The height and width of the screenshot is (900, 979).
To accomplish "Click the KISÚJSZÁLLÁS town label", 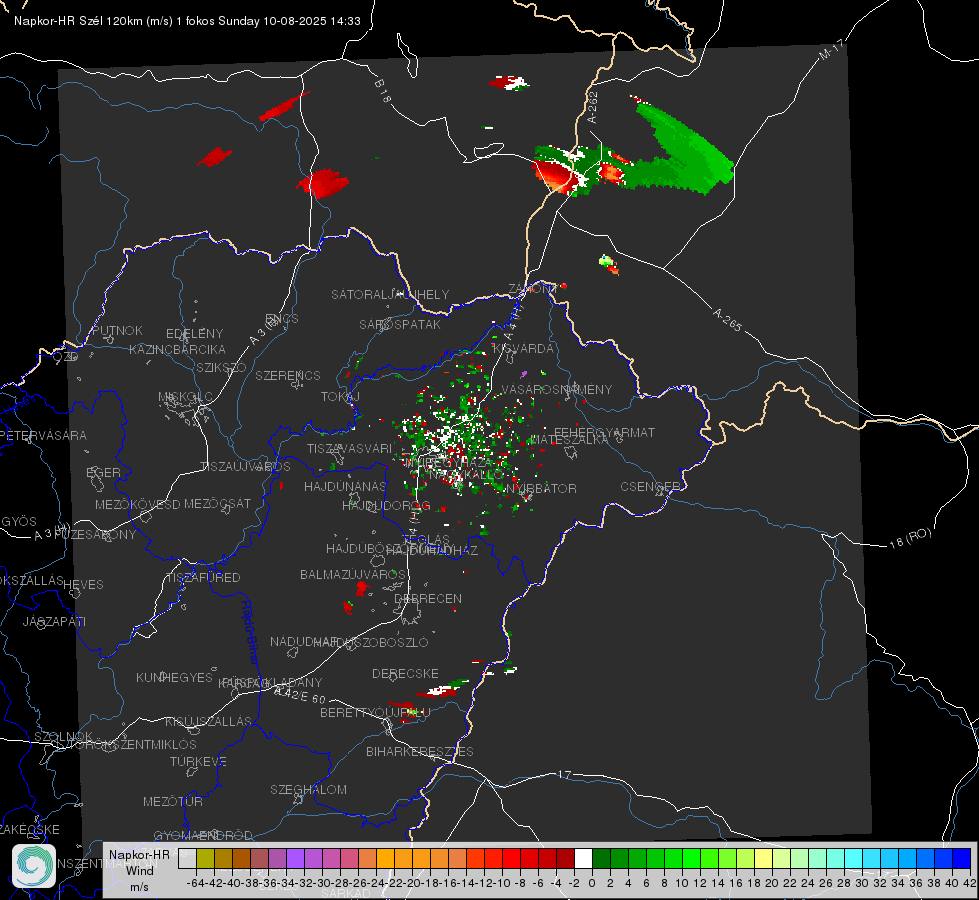I will tap(209, 721).
